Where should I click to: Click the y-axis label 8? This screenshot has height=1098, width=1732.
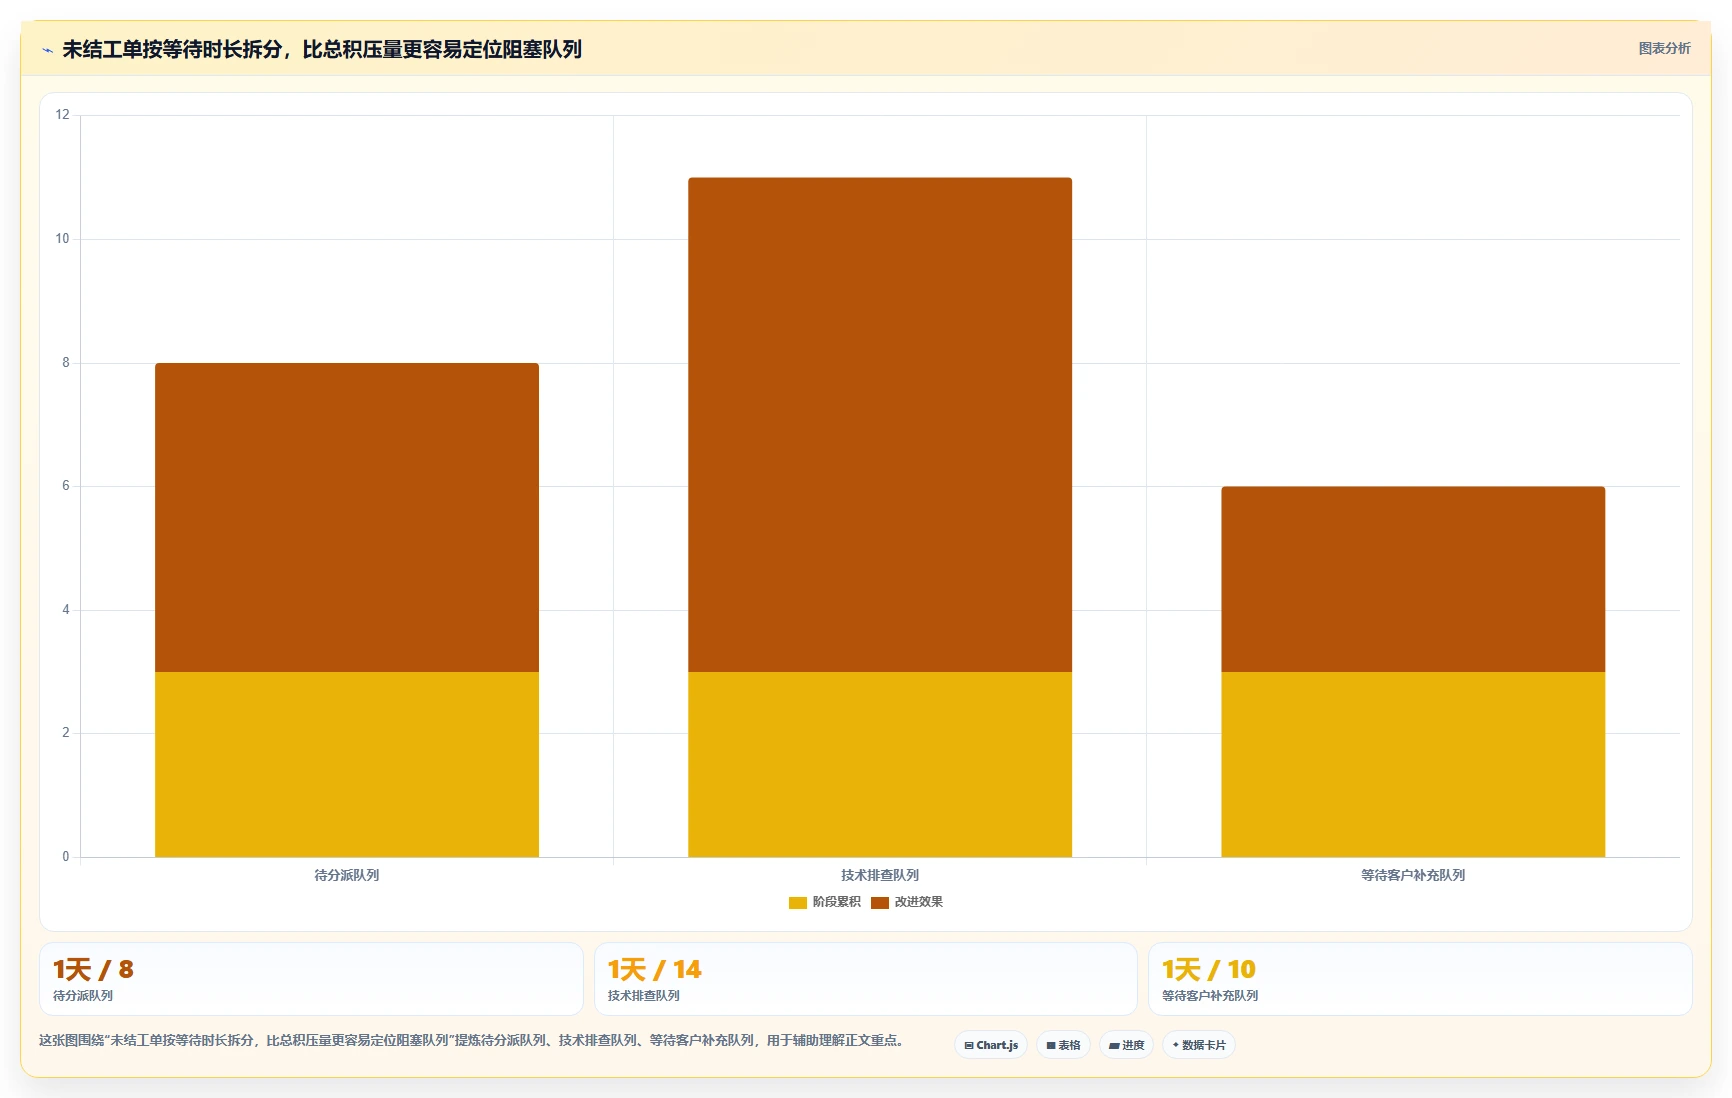66,363
